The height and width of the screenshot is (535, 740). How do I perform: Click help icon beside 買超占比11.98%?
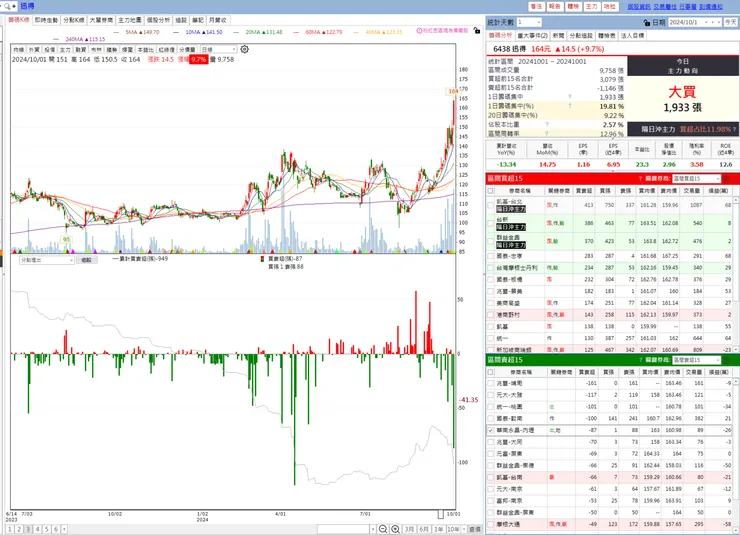tap(734, 129)
